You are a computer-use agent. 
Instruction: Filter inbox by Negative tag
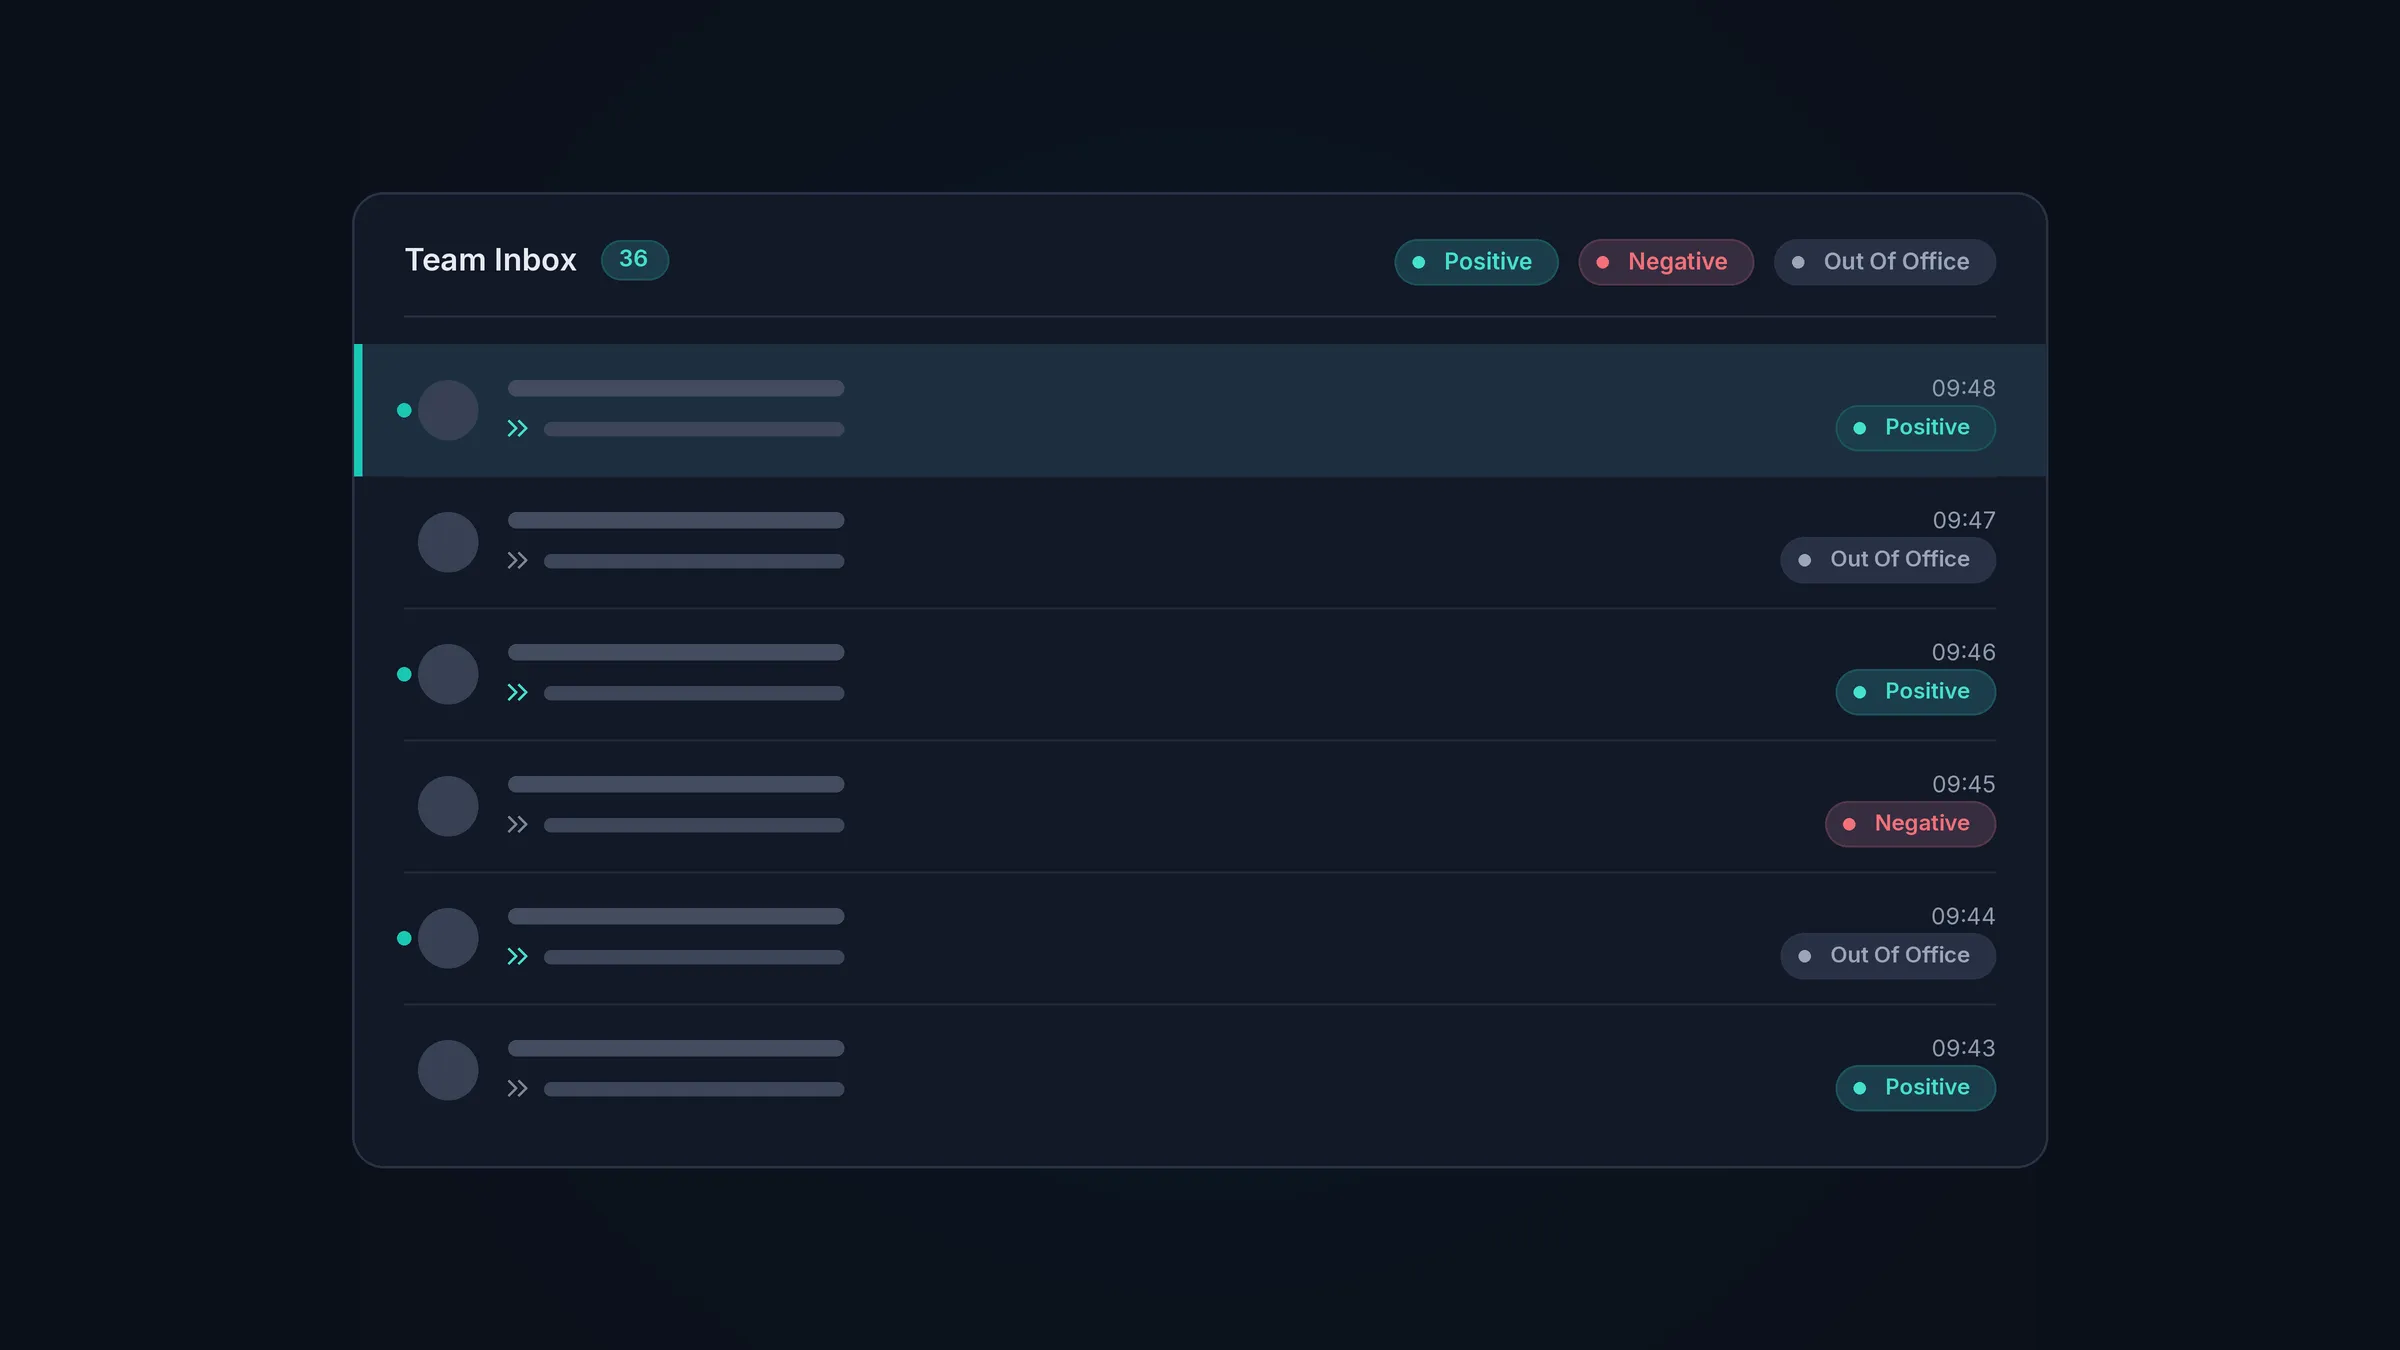[x=1666, y=262]
